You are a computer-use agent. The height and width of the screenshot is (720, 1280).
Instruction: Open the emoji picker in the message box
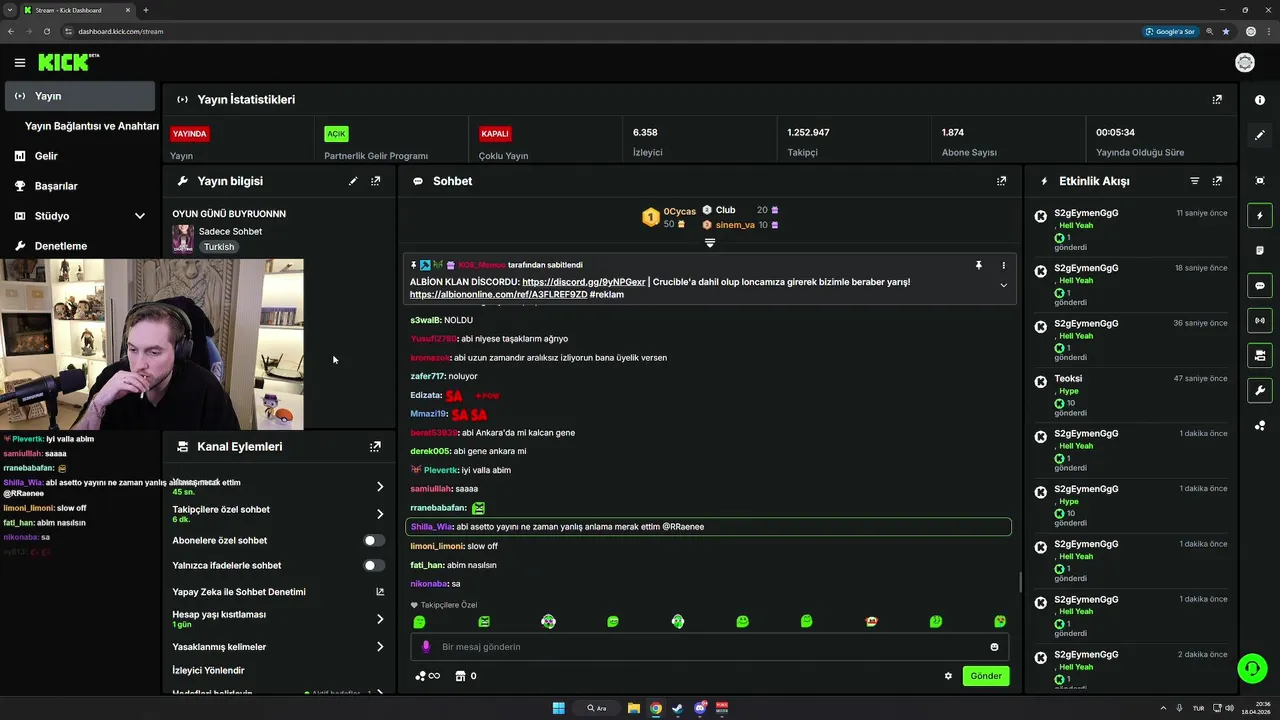[x=994, y=647]
